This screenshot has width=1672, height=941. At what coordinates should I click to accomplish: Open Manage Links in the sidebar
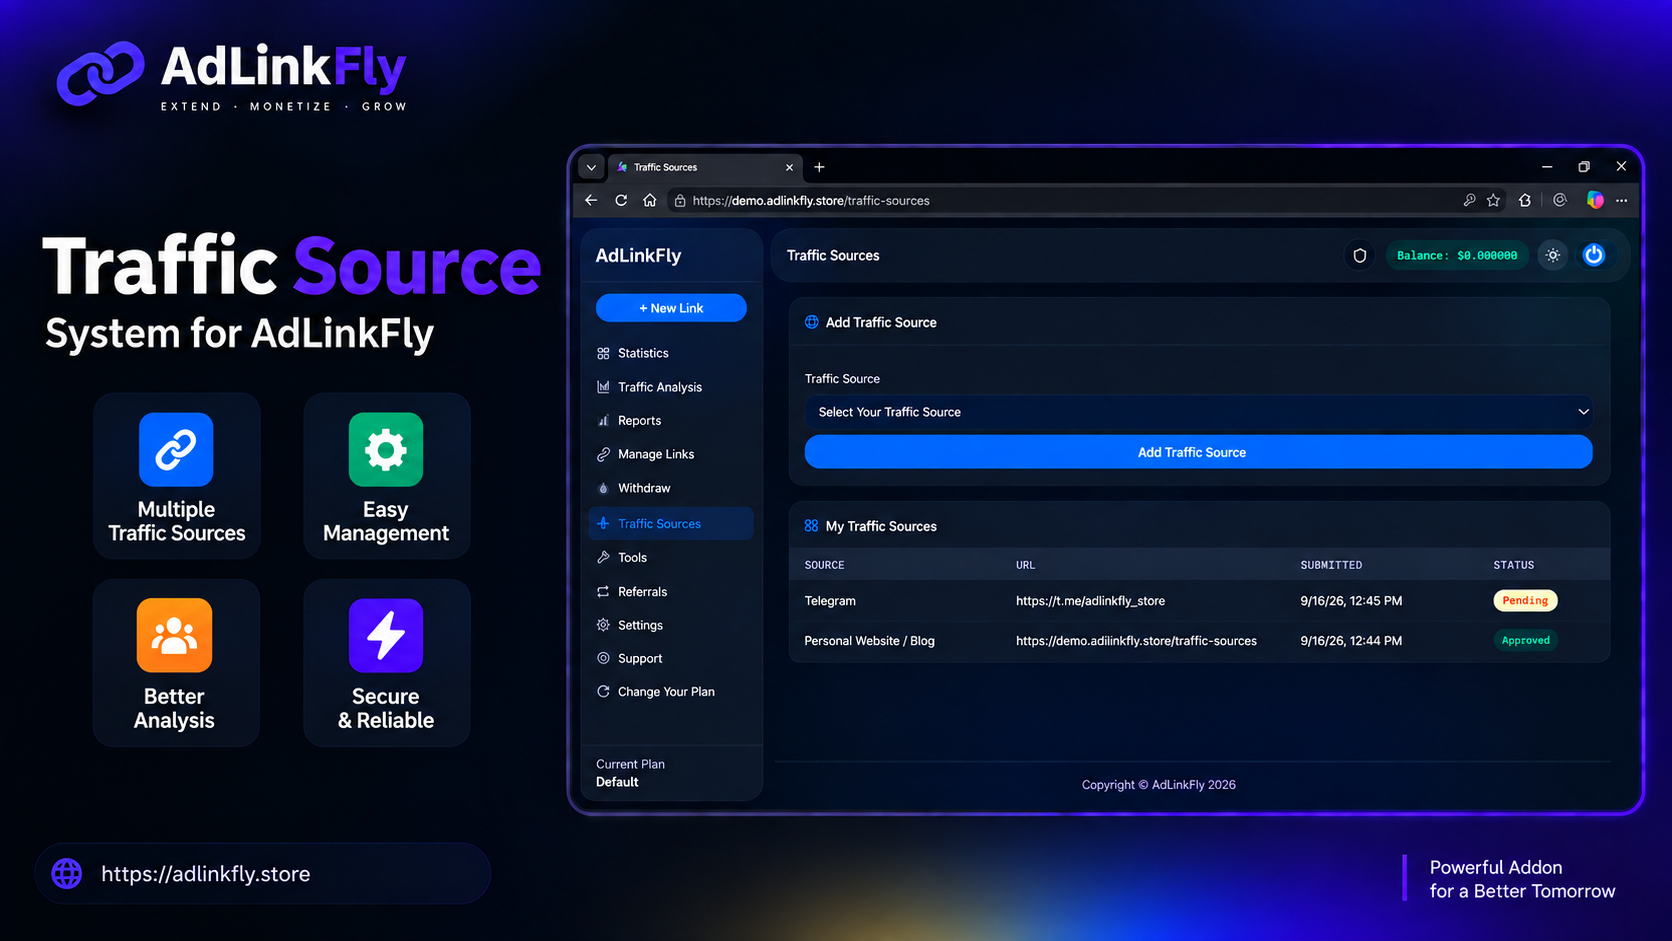[x=671, y=454]
